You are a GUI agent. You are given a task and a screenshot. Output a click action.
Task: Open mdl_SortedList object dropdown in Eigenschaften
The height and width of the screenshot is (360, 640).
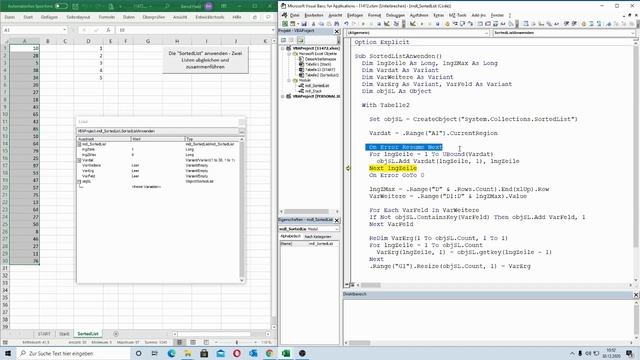(336, 229)
